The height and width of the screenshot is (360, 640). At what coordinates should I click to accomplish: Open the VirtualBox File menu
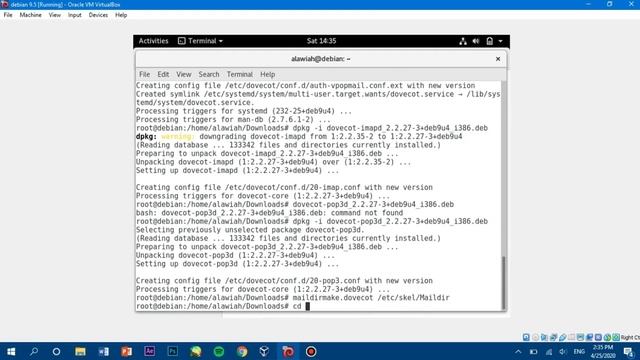pyautogui.click(x=8, y=15)
